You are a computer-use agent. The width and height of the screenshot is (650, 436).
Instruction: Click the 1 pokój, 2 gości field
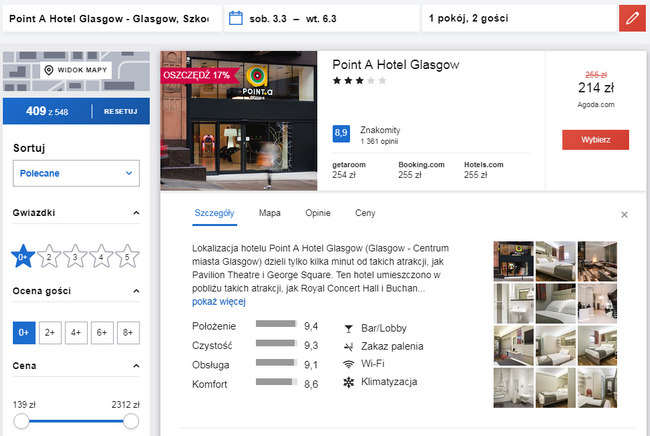519,19
